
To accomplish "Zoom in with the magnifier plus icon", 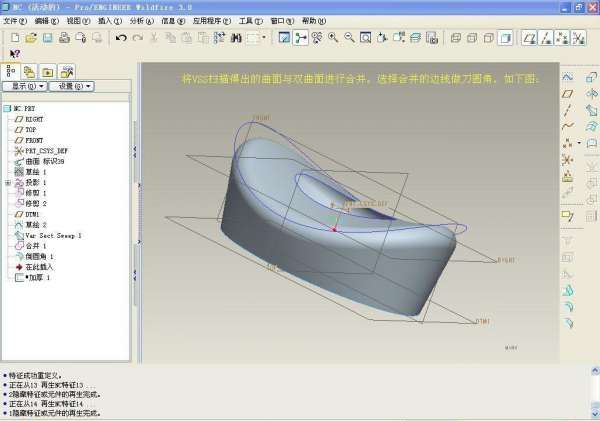I will [x=333, y=38].
